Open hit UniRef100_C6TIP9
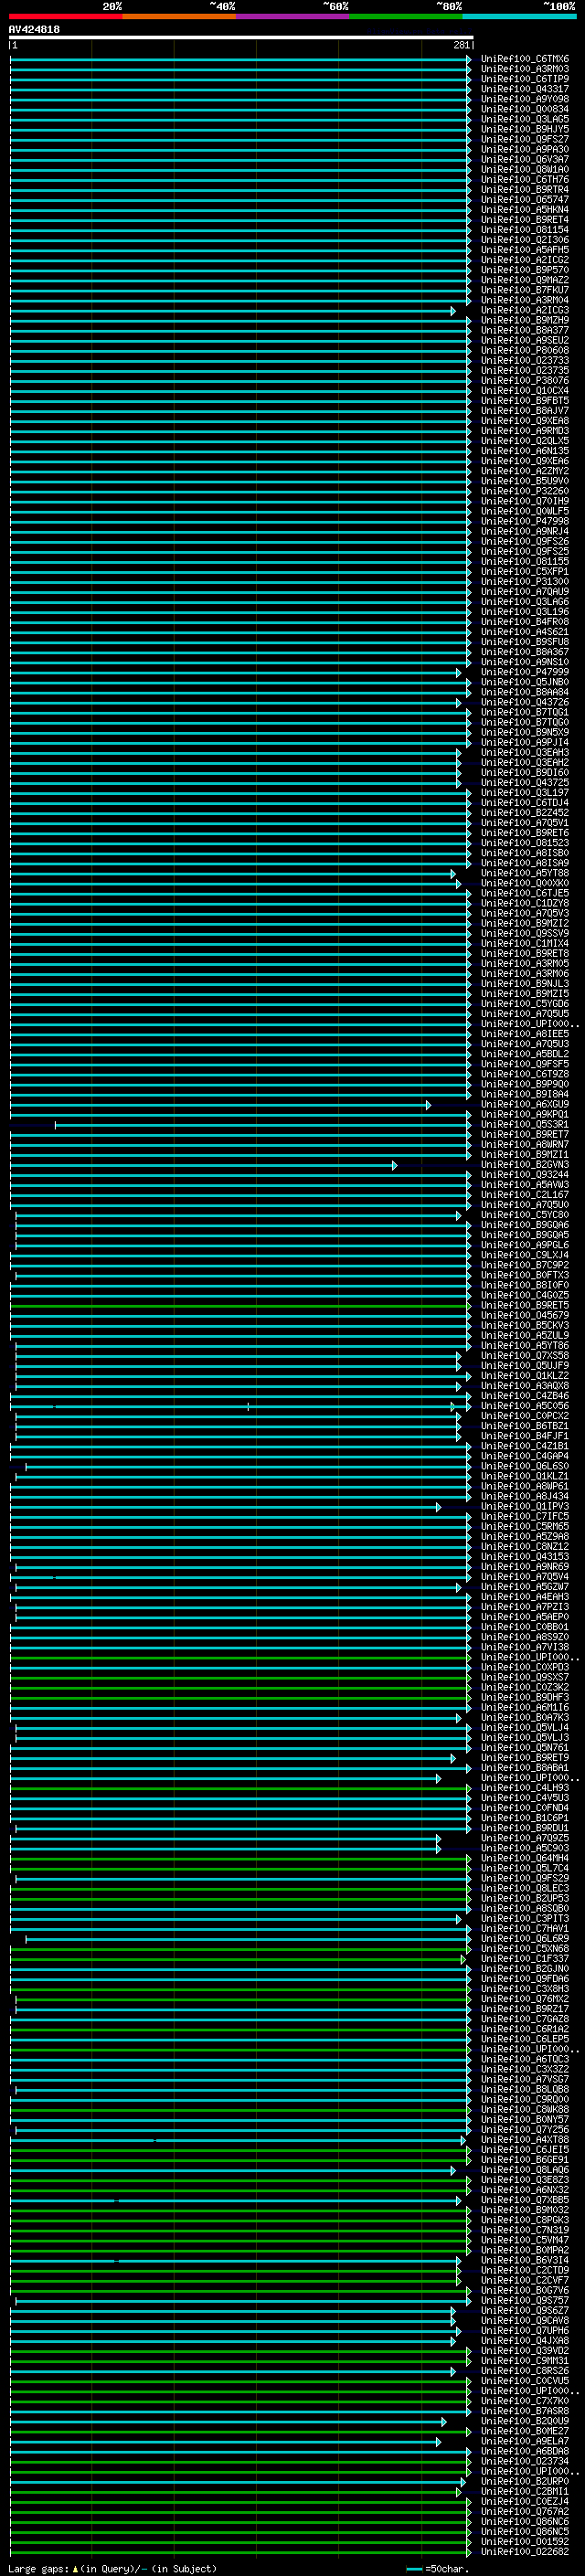Screen dimensions: 585x2576 (525, 79)
